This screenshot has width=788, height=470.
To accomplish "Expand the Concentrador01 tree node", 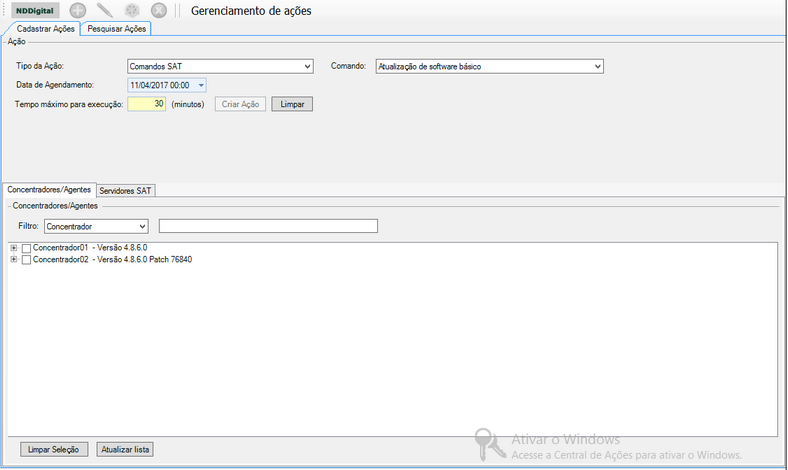I will pos(14,248).
